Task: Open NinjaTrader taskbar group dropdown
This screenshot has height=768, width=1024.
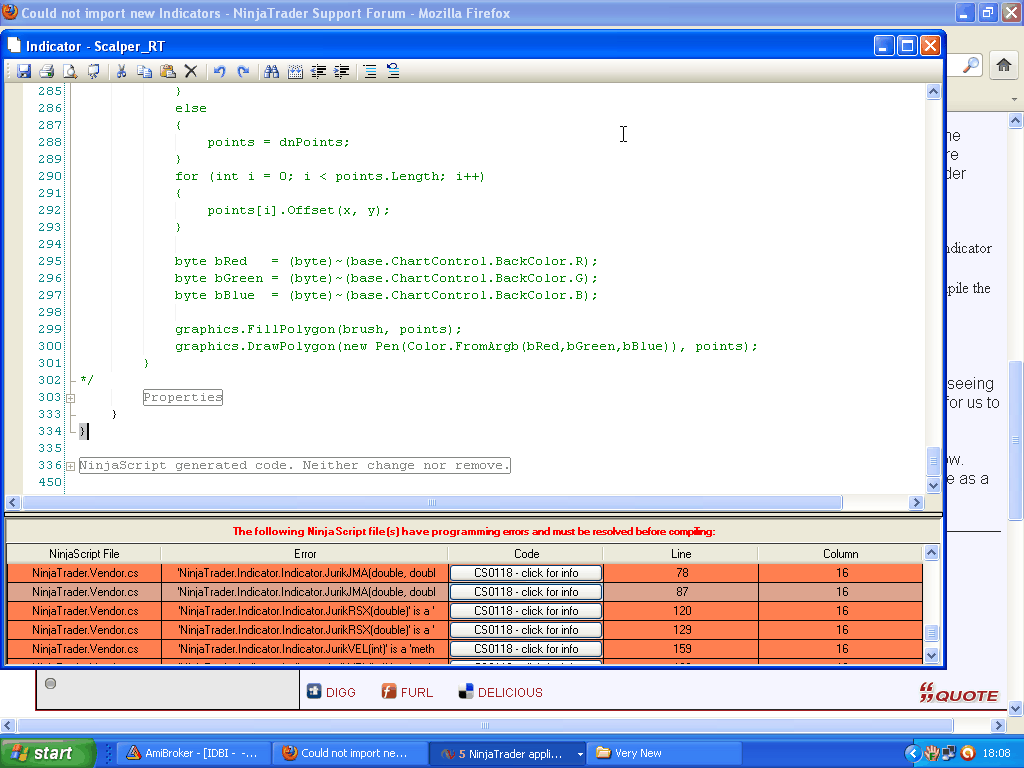Action: (580, 754)
